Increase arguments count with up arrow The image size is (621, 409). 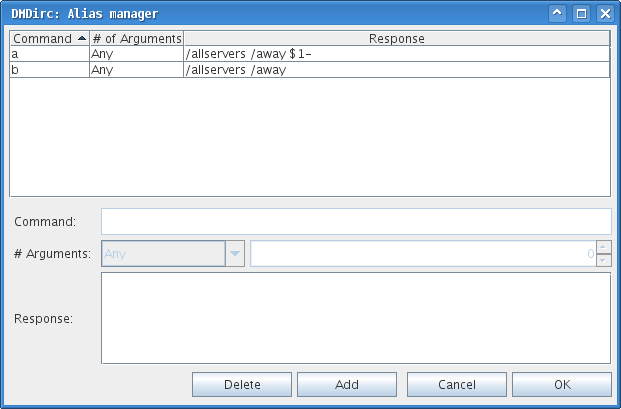[604, 247]
